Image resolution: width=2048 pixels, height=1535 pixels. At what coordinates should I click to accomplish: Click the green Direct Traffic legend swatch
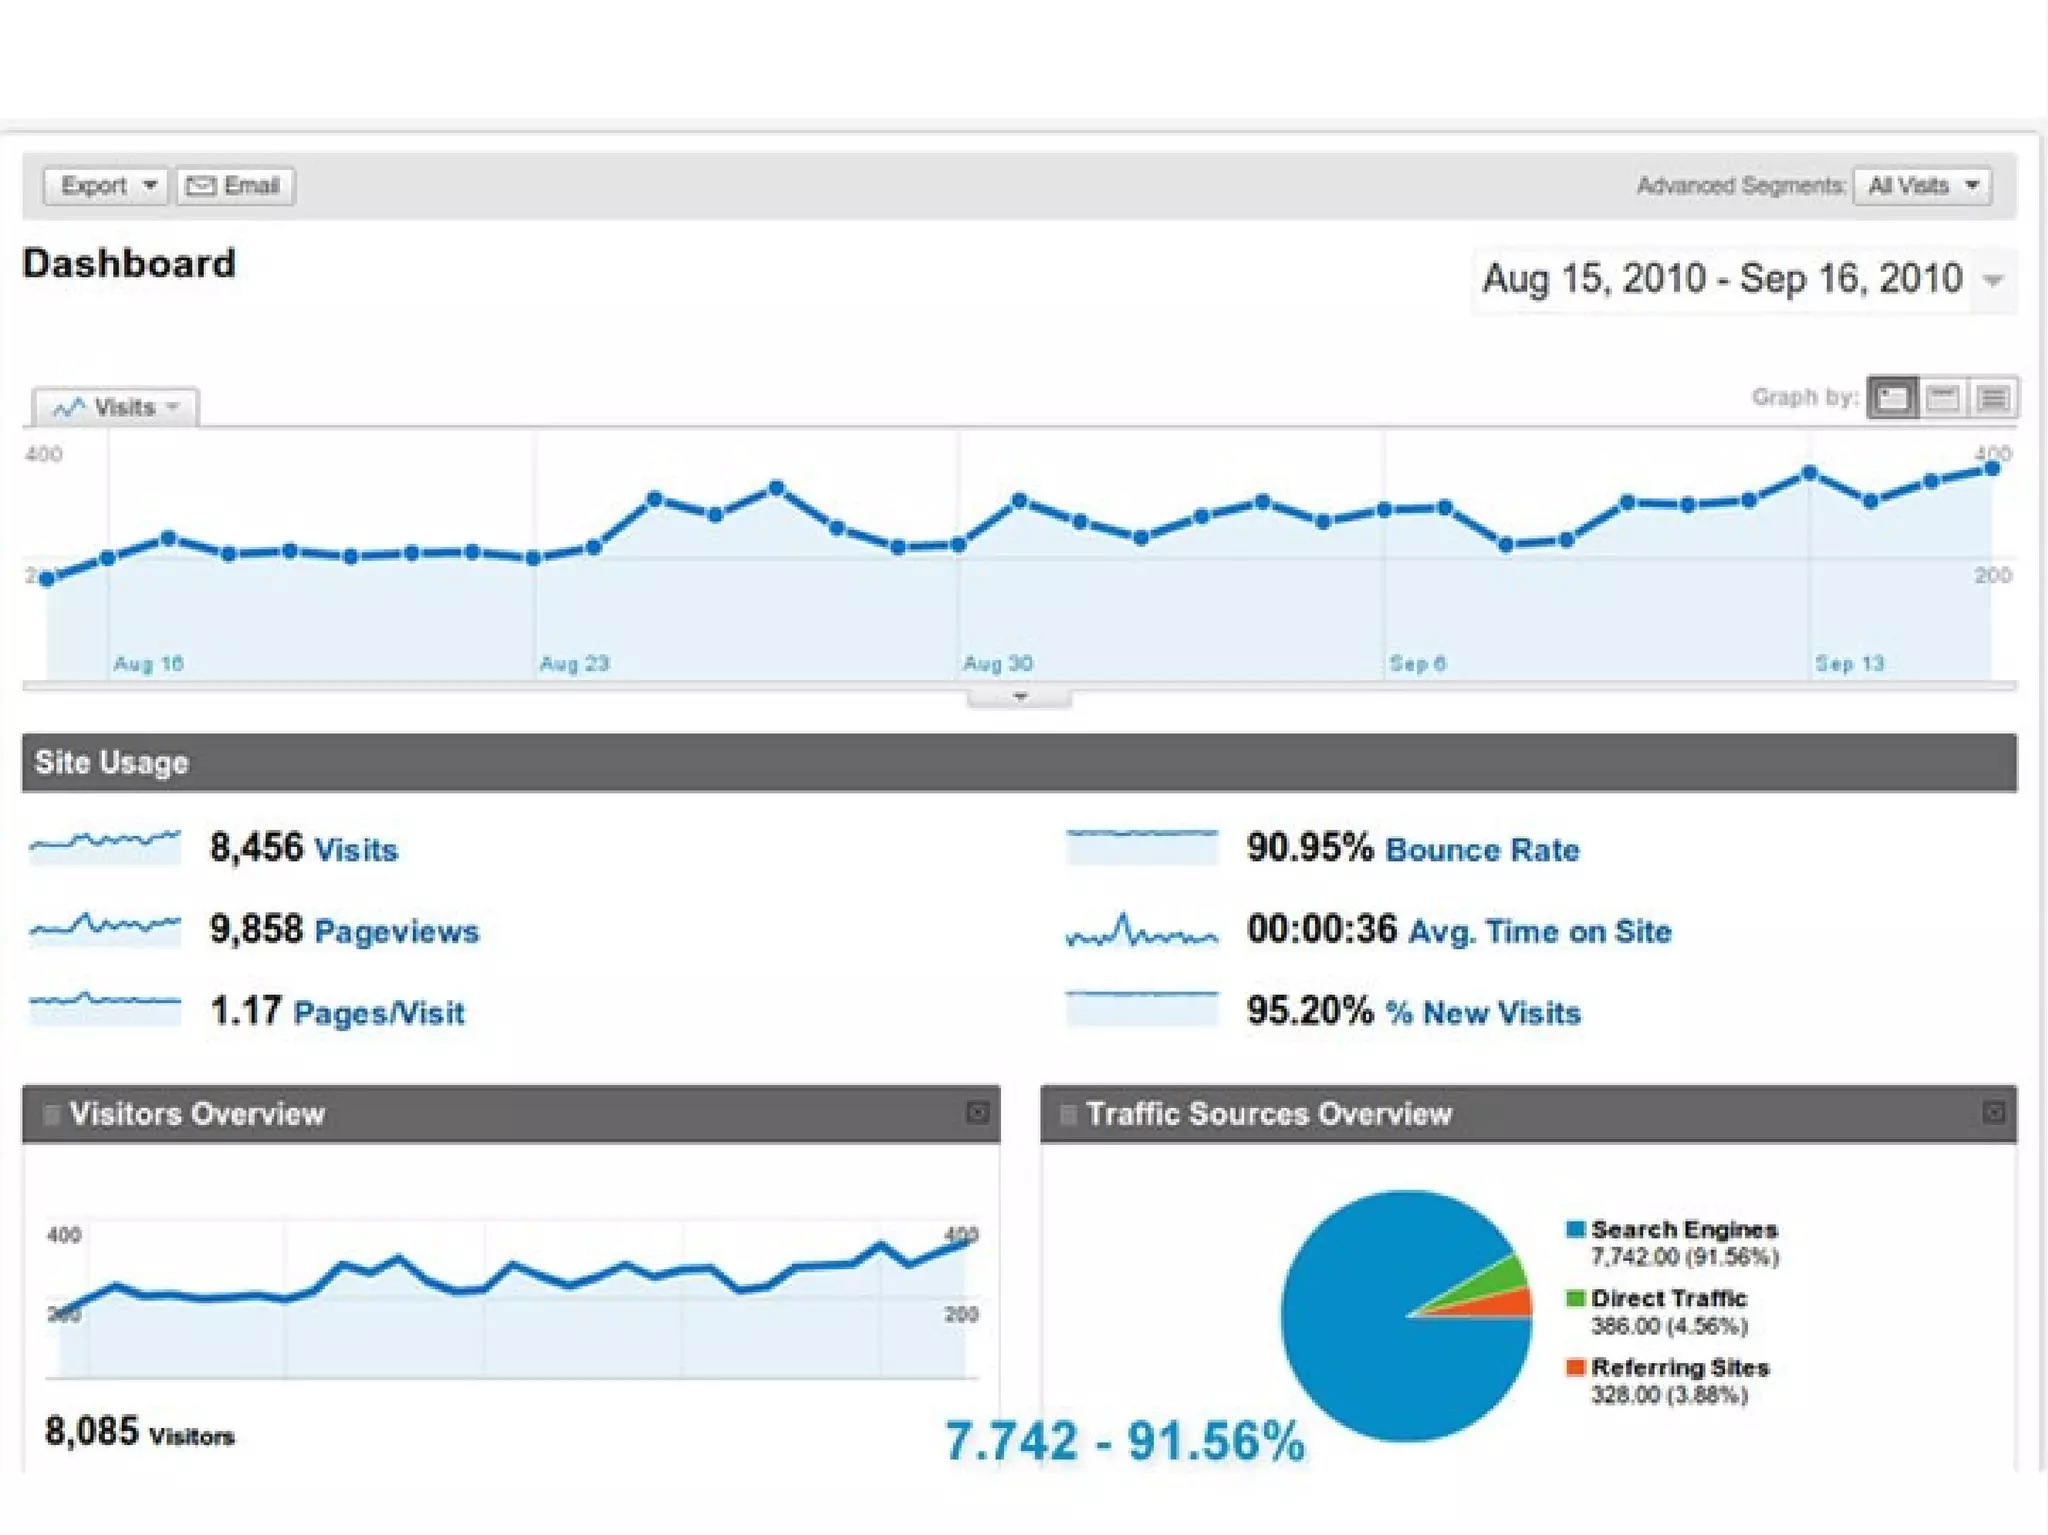click(1575, 1298)
